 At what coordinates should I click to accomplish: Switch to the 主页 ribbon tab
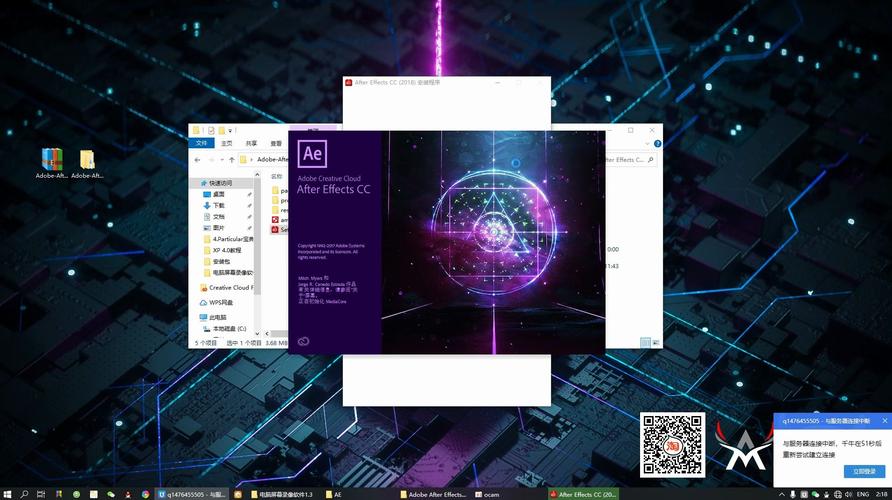click(x=226, y=143)
